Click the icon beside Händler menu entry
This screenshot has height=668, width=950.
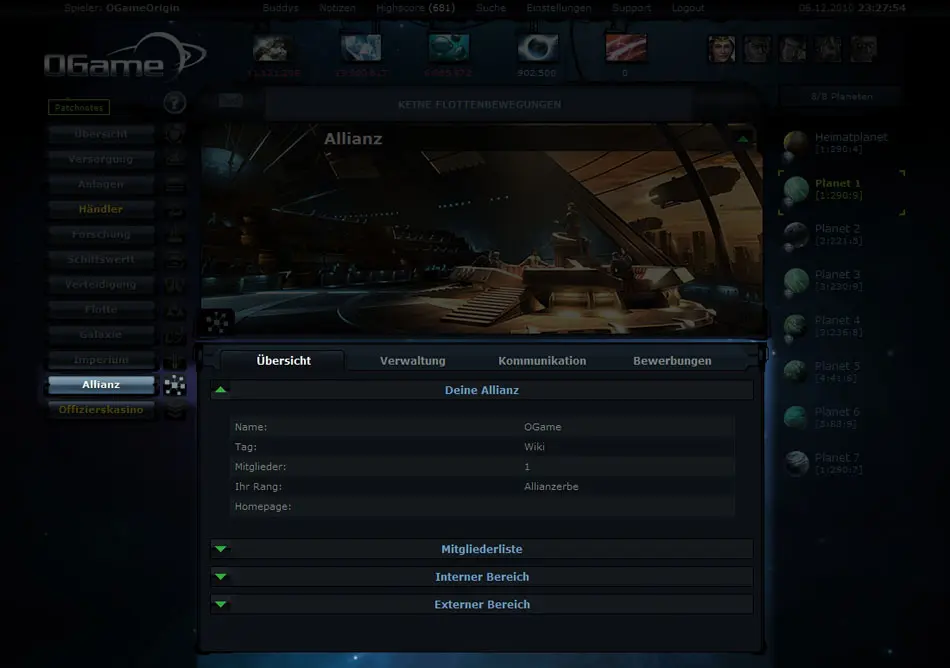[x=174, y=209]
